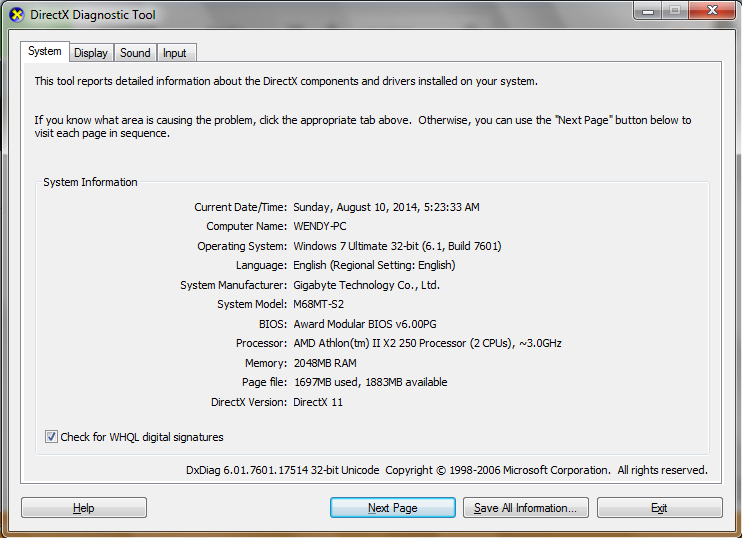Click the AMD Athlon processor value text

click(x=427, y=343)
